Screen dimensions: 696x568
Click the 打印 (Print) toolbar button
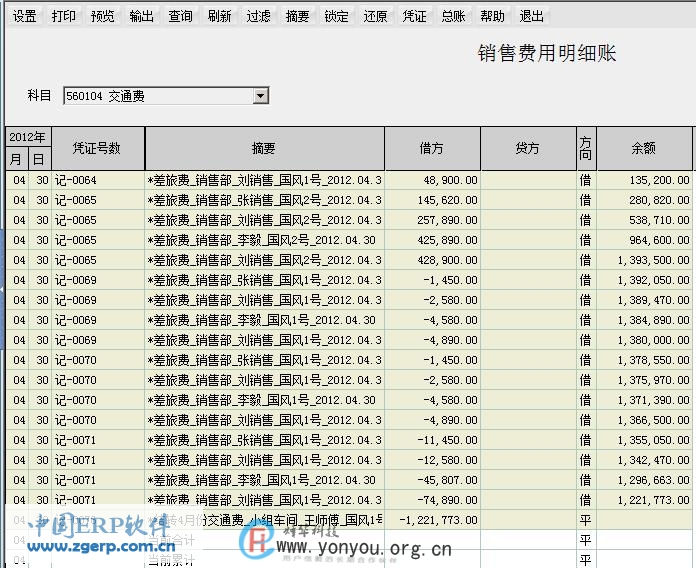(63, 16)
